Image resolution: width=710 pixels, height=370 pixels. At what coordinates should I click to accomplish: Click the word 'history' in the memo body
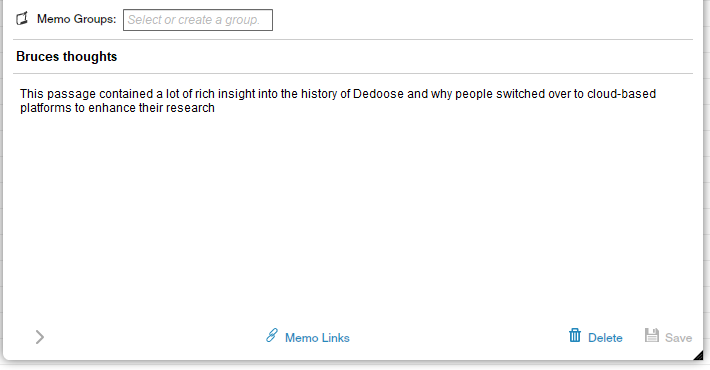point(319,94)
